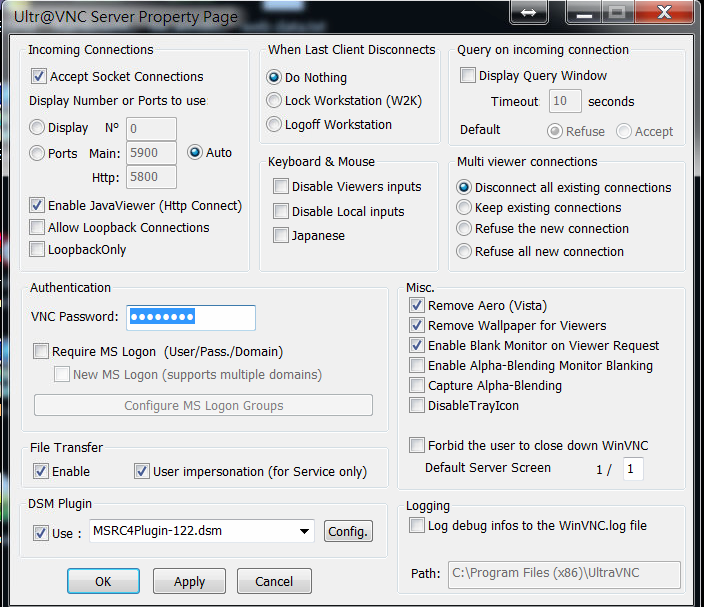Check Log debug infos to WinVNC.log
The width and height of the screenshot is (704, 607).
(417, 525)
